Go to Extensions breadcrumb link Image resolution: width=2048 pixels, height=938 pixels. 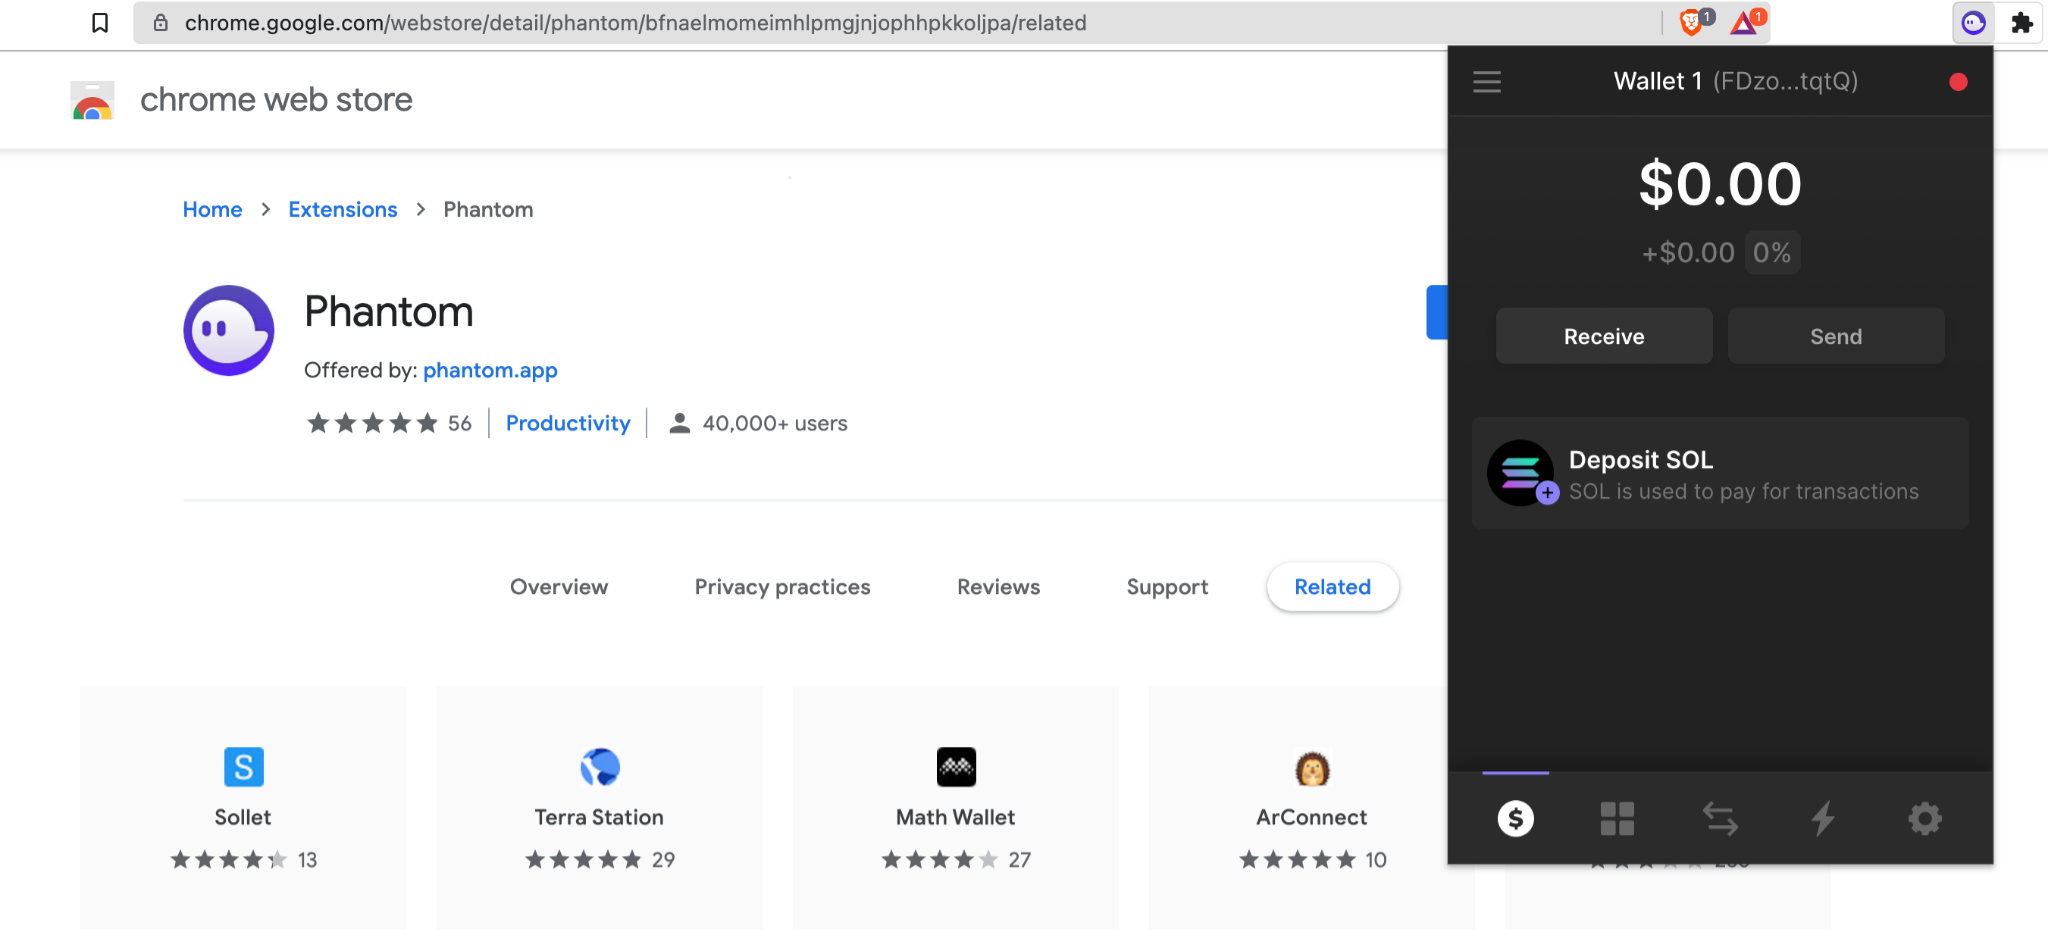343,210
